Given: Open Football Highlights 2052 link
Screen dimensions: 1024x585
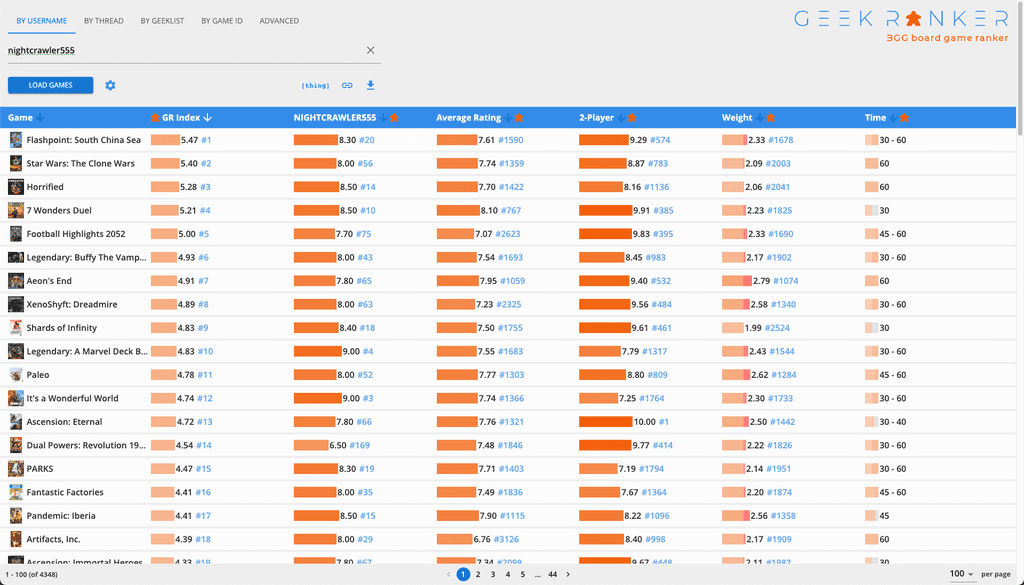Looking at the screenshot, I should (x=76, y=234).
